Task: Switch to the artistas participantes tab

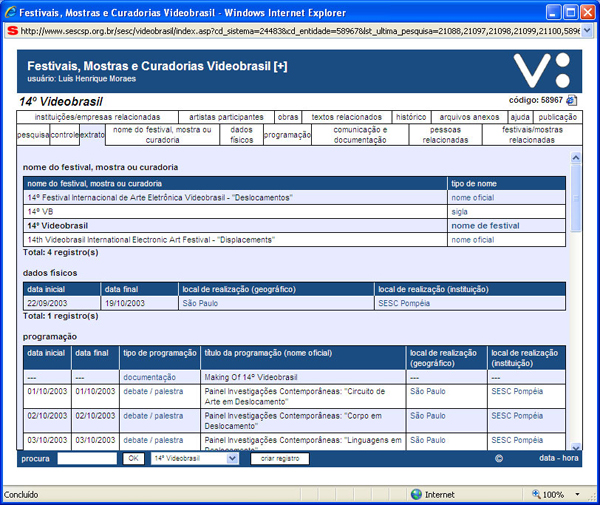Action: coord(226,117)
